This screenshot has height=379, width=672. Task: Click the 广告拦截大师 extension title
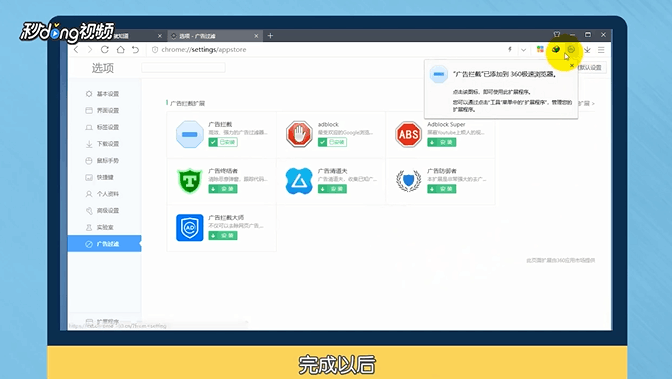[226, 217]
